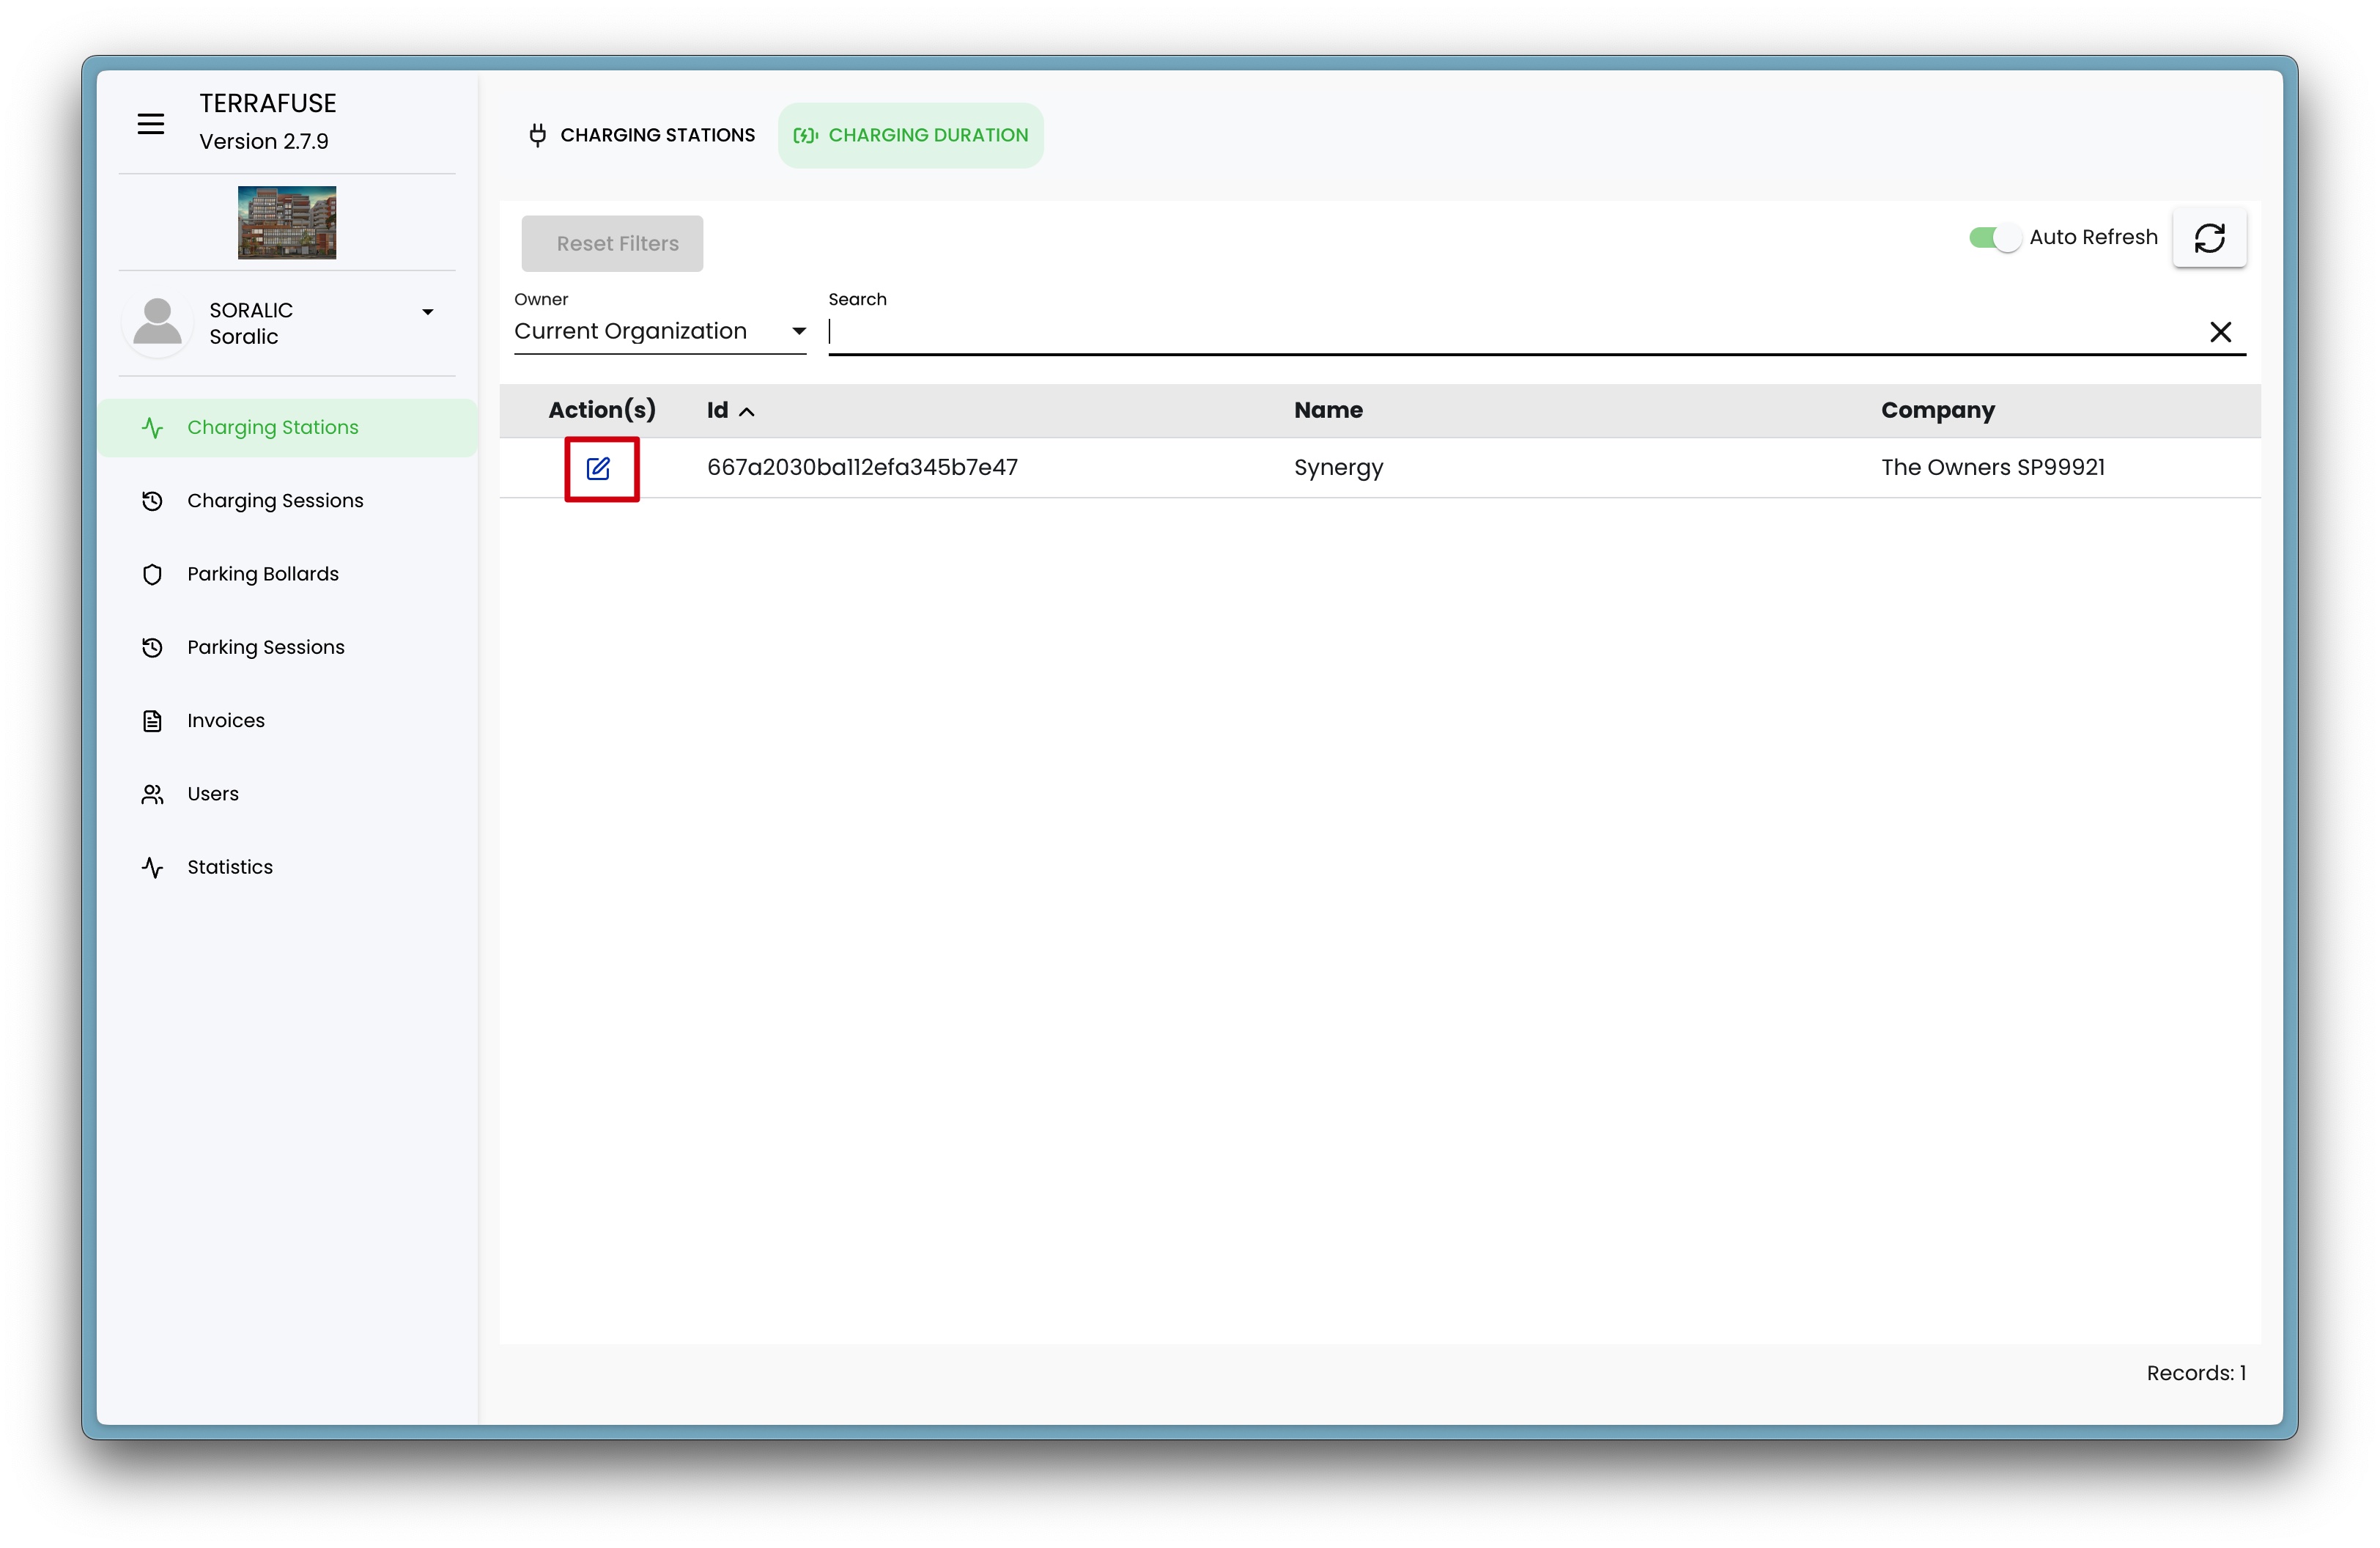The width and height of the screenshot is (2380, 1548).
Task: Sort by the Id column arrow
Action: [x=747, y=412]
